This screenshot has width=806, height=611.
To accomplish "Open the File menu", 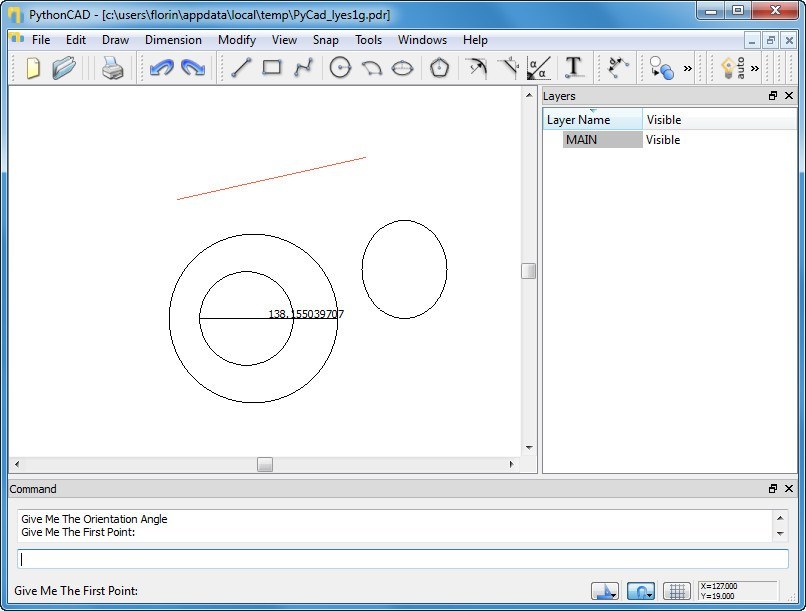I will click(41, 40).
